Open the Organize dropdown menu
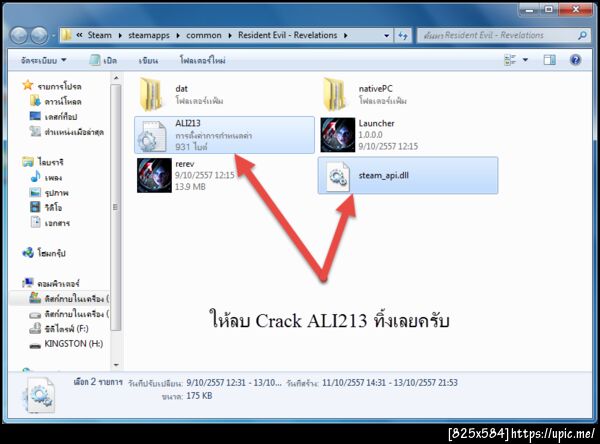 click(44, 60)
